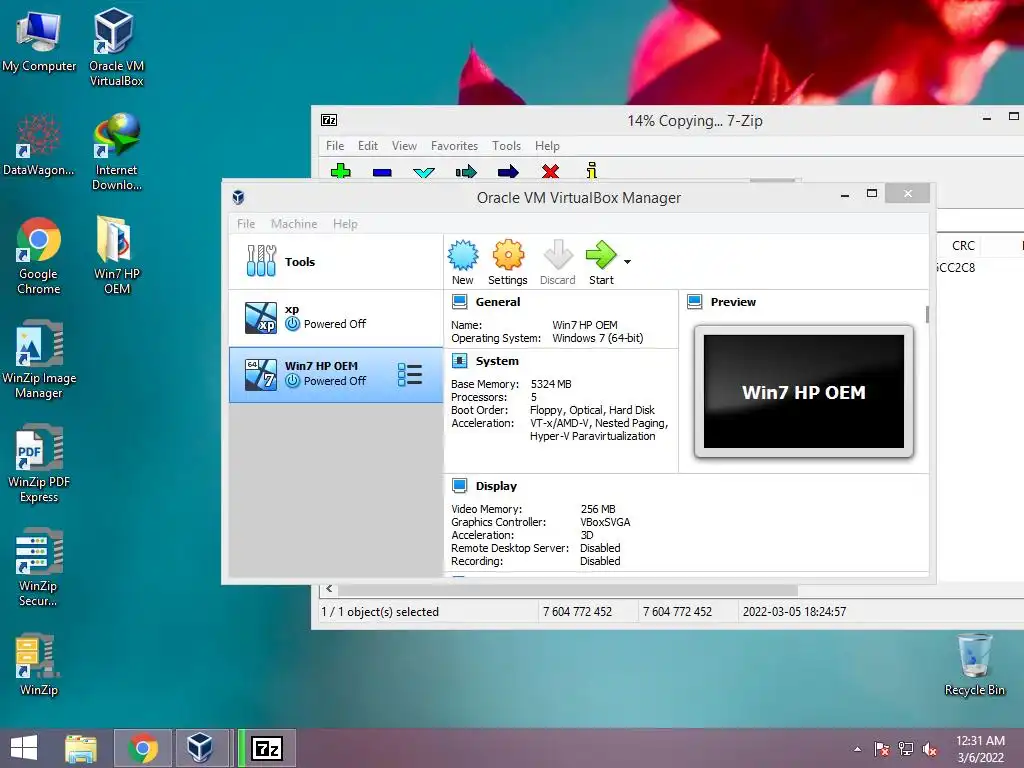Open Oracle VM VirtualBox desktop shortcut

116,47
